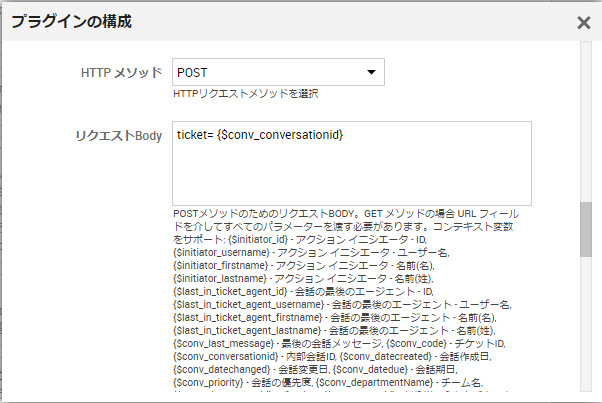Image resolution: width=602 pixels, height=403 pixels.
Task: Click the {$conv_priority} 会話の優先度 variable text
Action: click(x=242, y=382)
